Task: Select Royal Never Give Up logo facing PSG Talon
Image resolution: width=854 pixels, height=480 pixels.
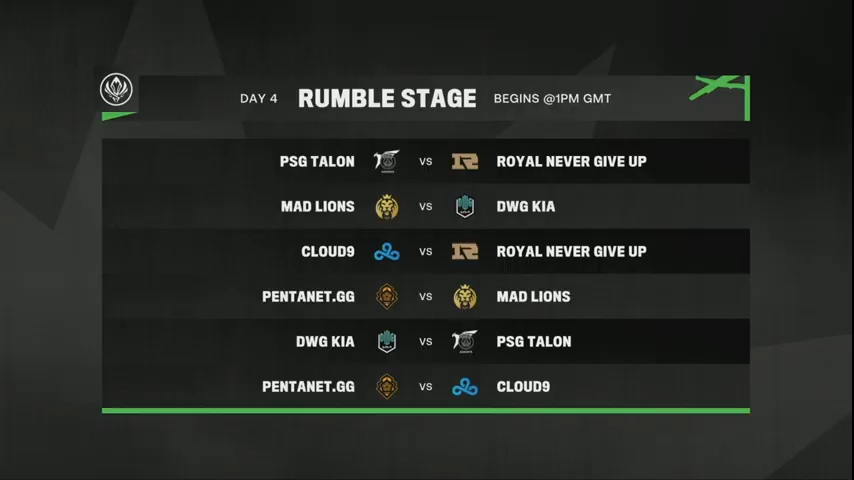Action: pyautogui.click(x=465, y=161)
